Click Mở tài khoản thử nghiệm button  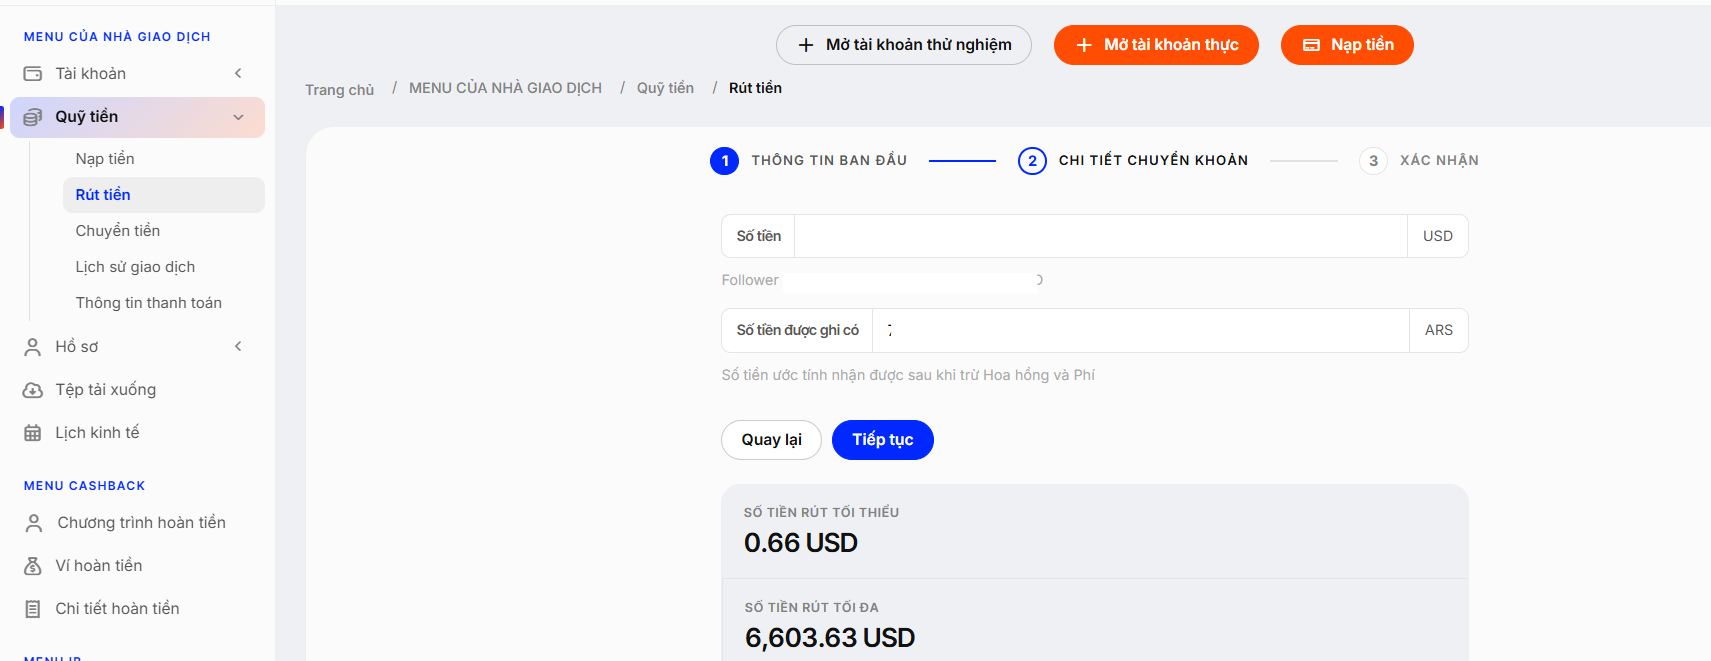(904, 45)
